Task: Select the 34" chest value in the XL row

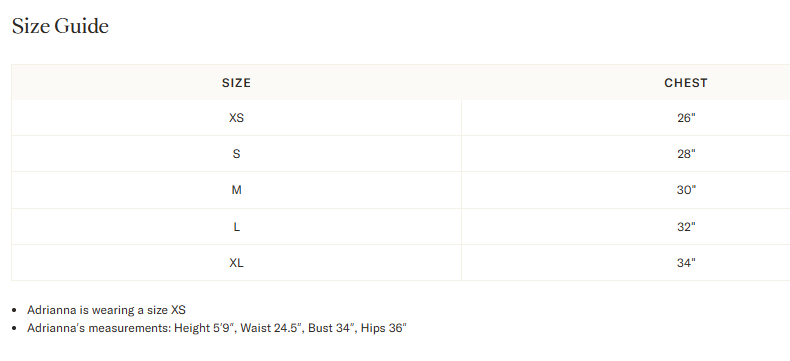Action: [686, 263]
